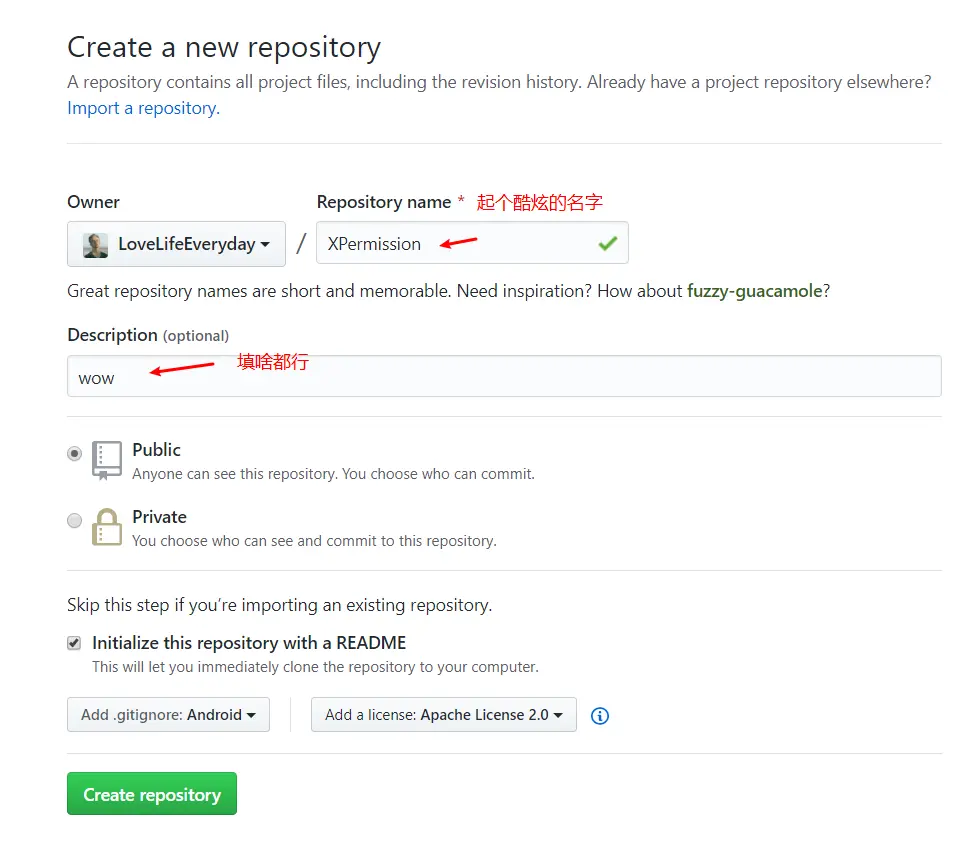This screenshot has height=842, width=974.
Task: Open the Owner dropdown LoveLifeEveryday
Action: click(176, 244)
